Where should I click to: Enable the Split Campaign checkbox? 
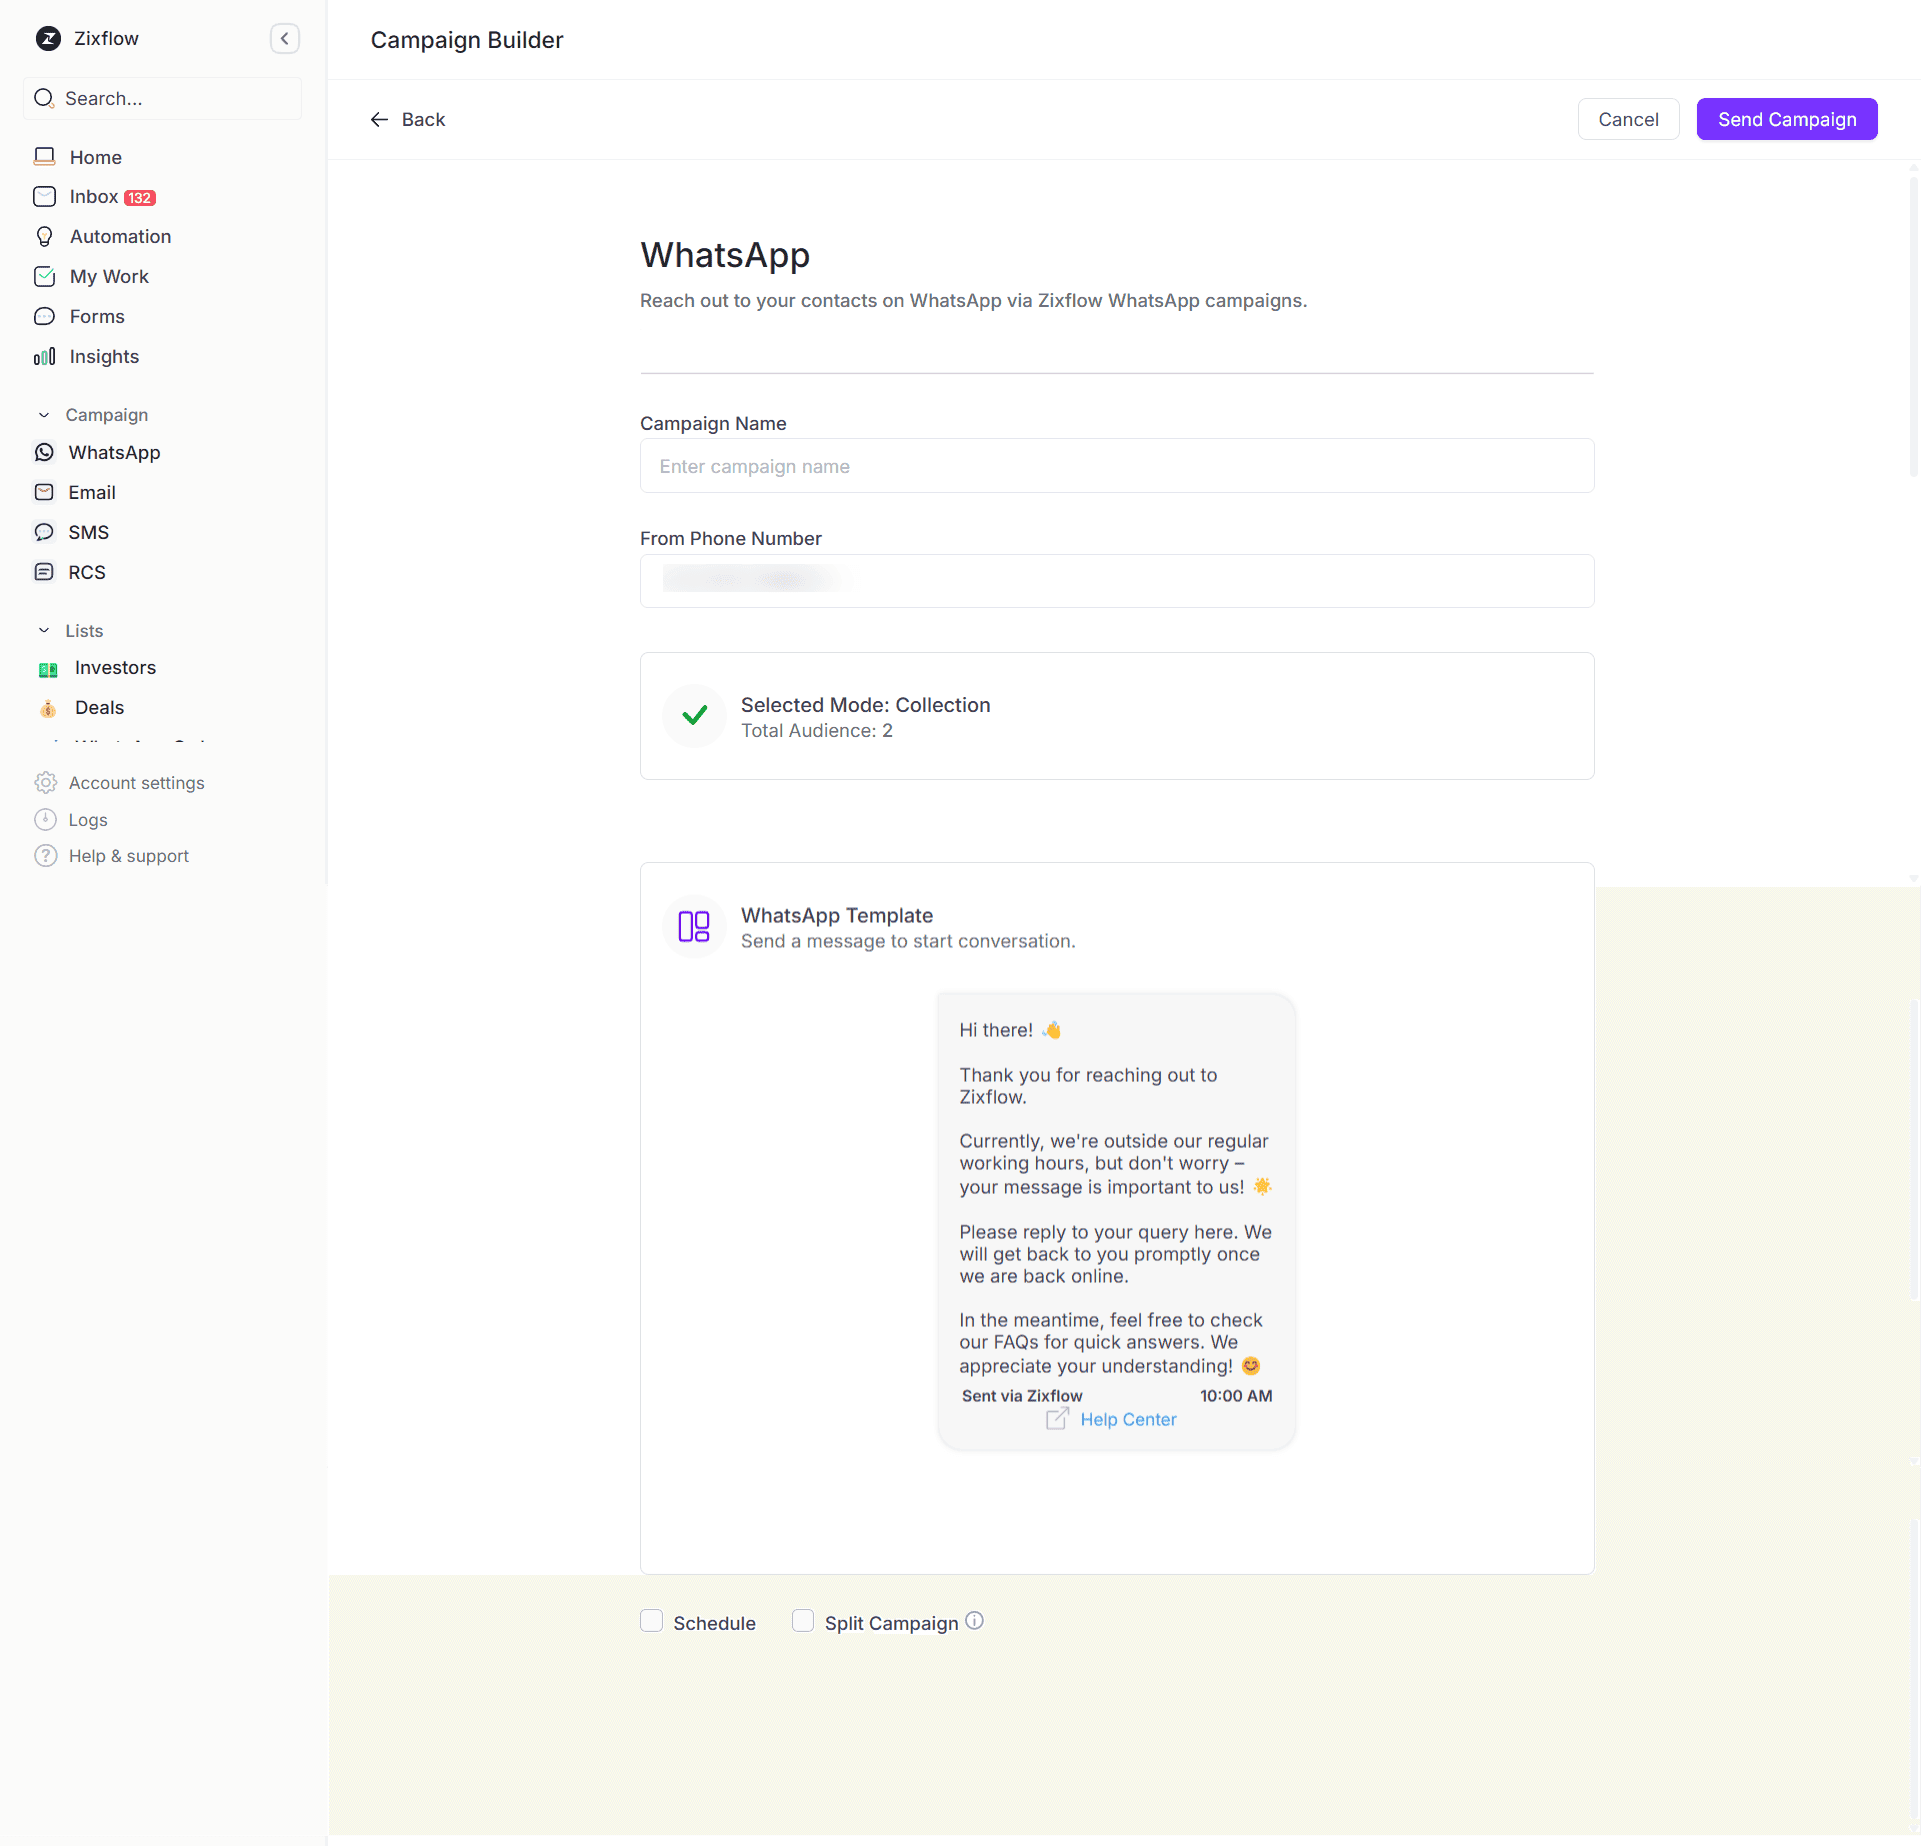click(x=803, y=1621)
